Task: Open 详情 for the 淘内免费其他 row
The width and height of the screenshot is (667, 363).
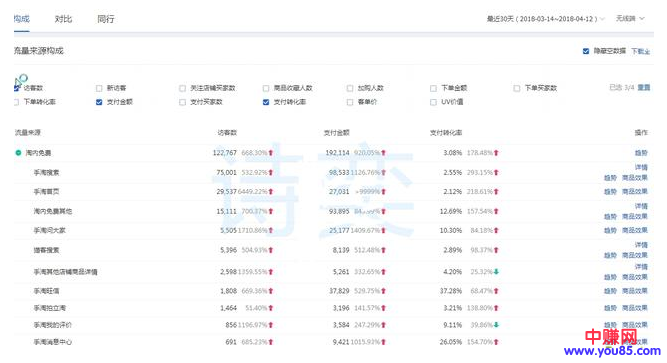Action: click(x=641, y=206)
